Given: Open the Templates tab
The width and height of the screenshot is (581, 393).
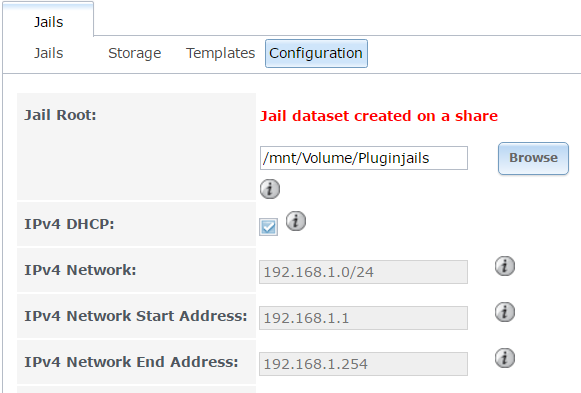Looking at the screenshot, I should click(x=220, y=53).
